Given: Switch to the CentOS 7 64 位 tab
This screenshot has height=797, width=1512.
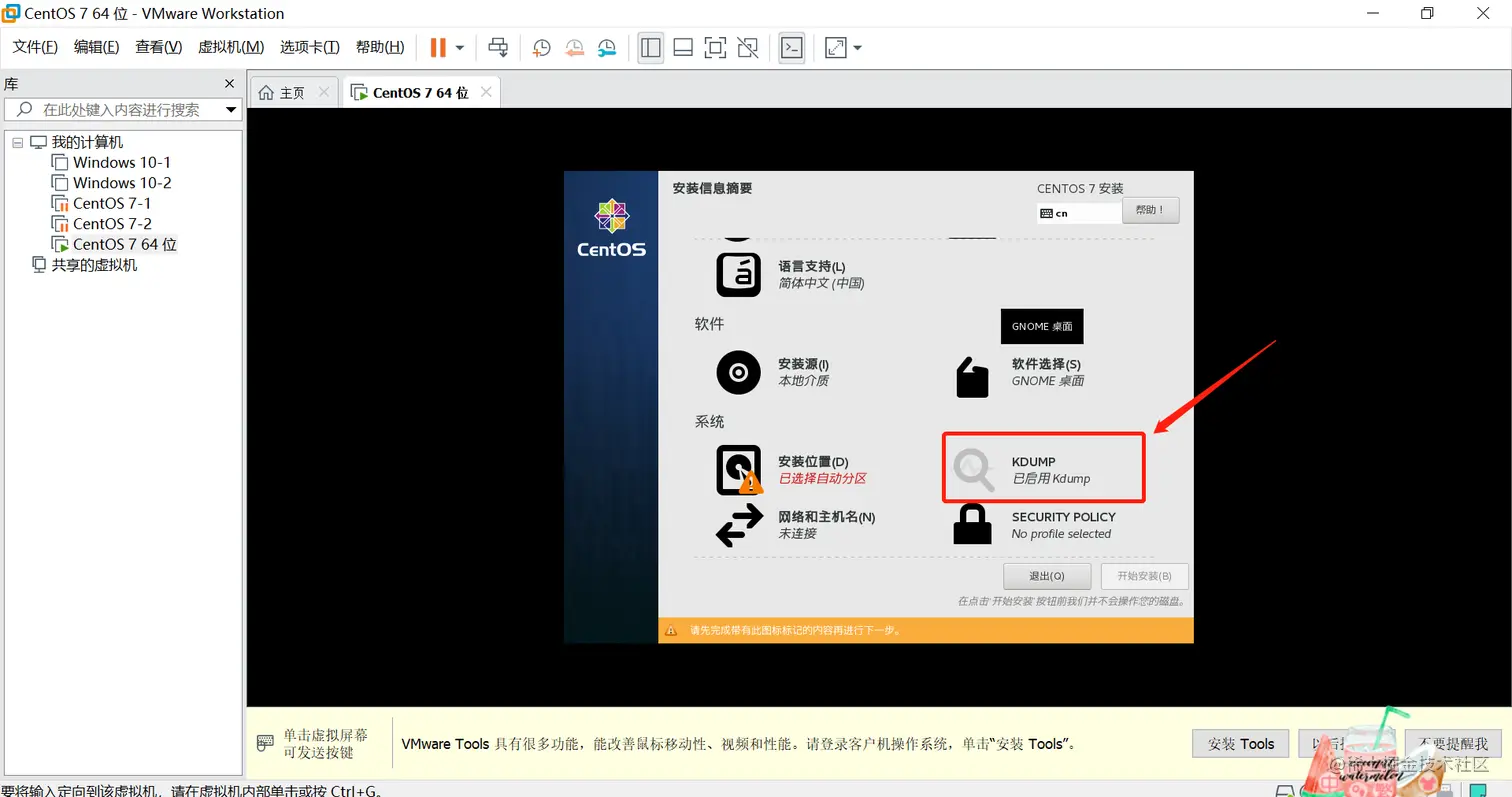Looking at the screenshot, I should click(420, 92).
